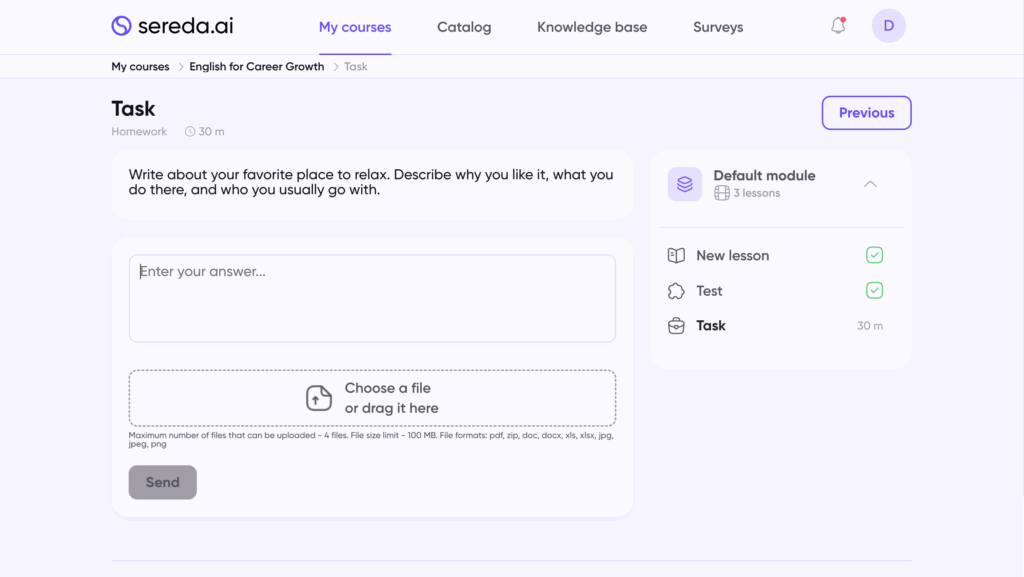Click the Send button

163,482
